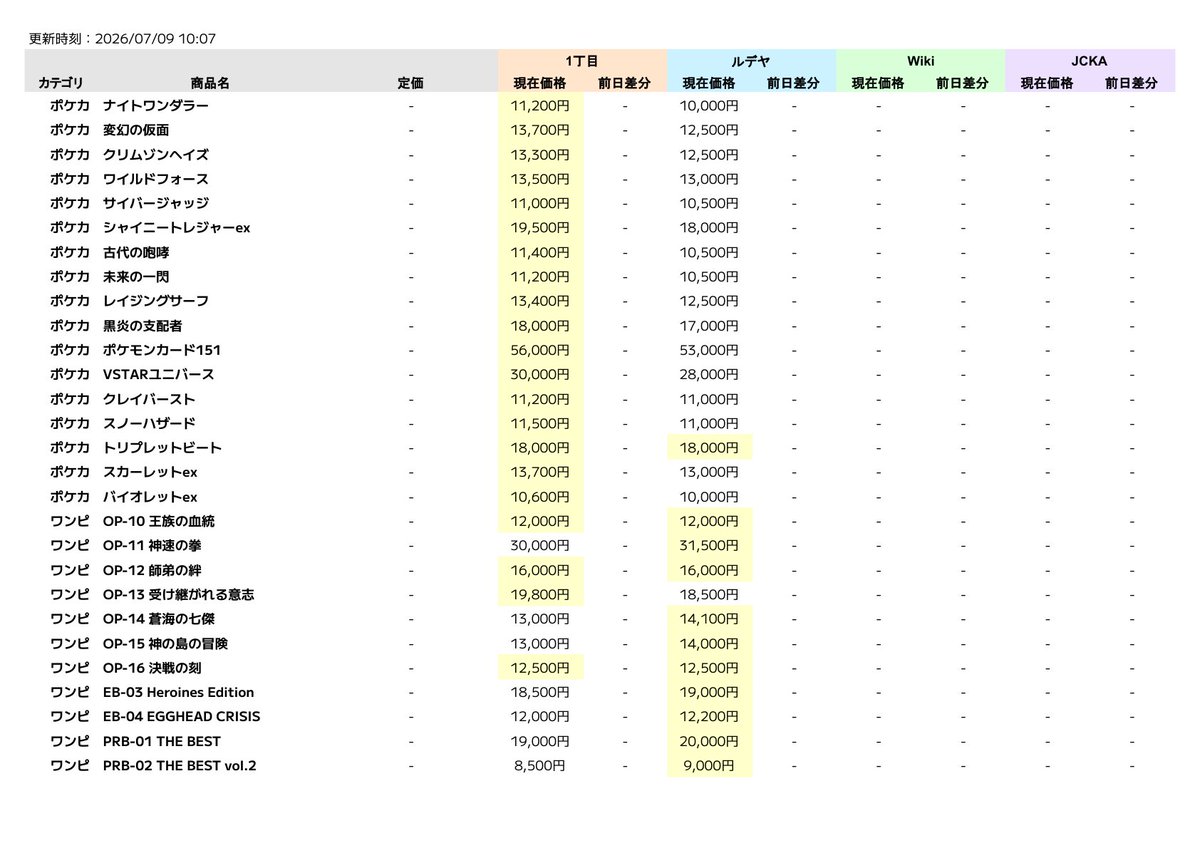Click the 10,600円 price for バイオレットex
Viewport: 1200px width, 848px height.
coord(541,497)
